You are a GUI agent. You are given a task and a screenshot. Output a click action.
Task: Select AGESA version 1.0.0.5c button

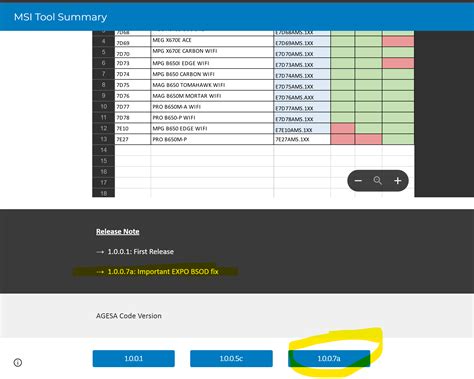pyautogui.click(x=231, y=358)
